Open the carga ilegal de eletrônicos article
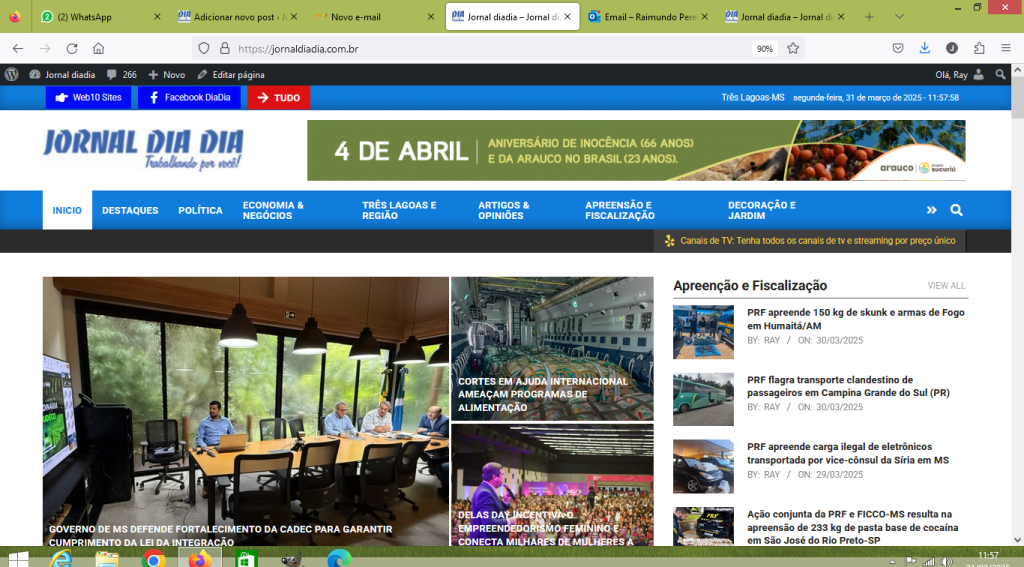Screen dimensions: 1024x567 pyautogui.click(x=848, y=453)
